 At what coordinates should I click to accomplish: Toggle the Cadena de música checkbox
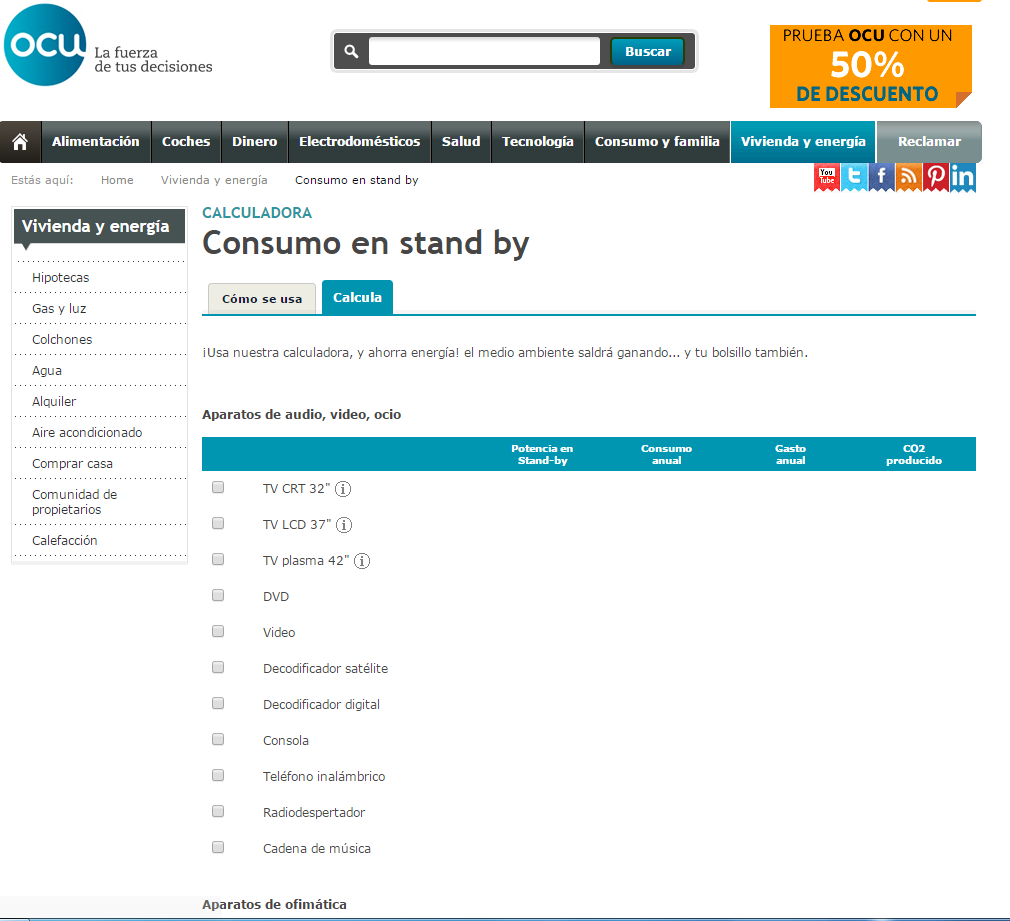(x=218, y=848)
